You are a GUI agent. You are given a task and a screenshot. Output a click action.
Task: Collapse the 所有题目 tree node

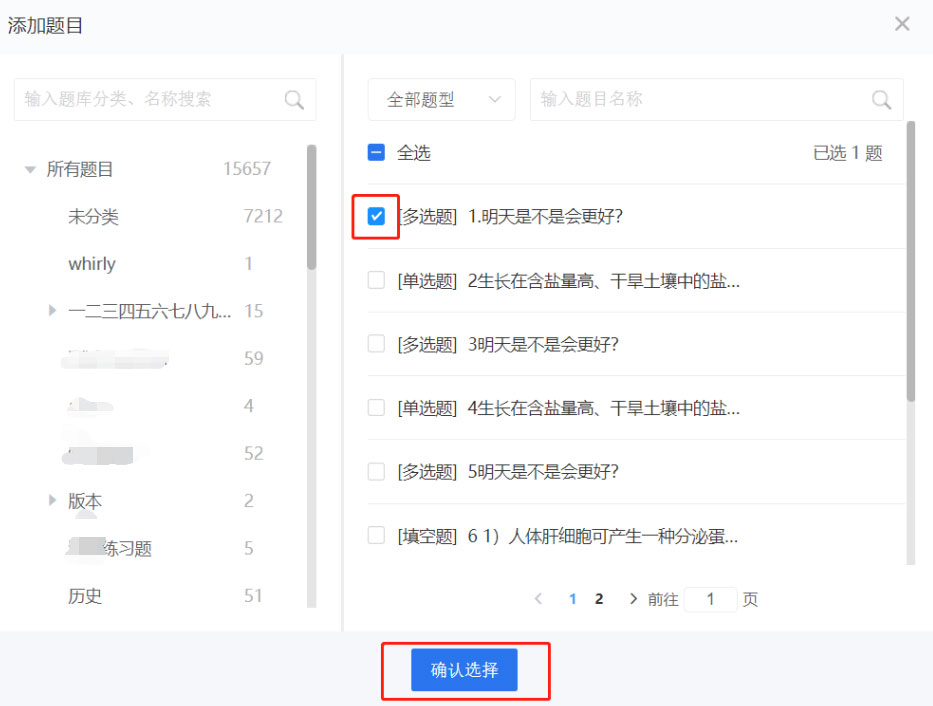point(30,170)
